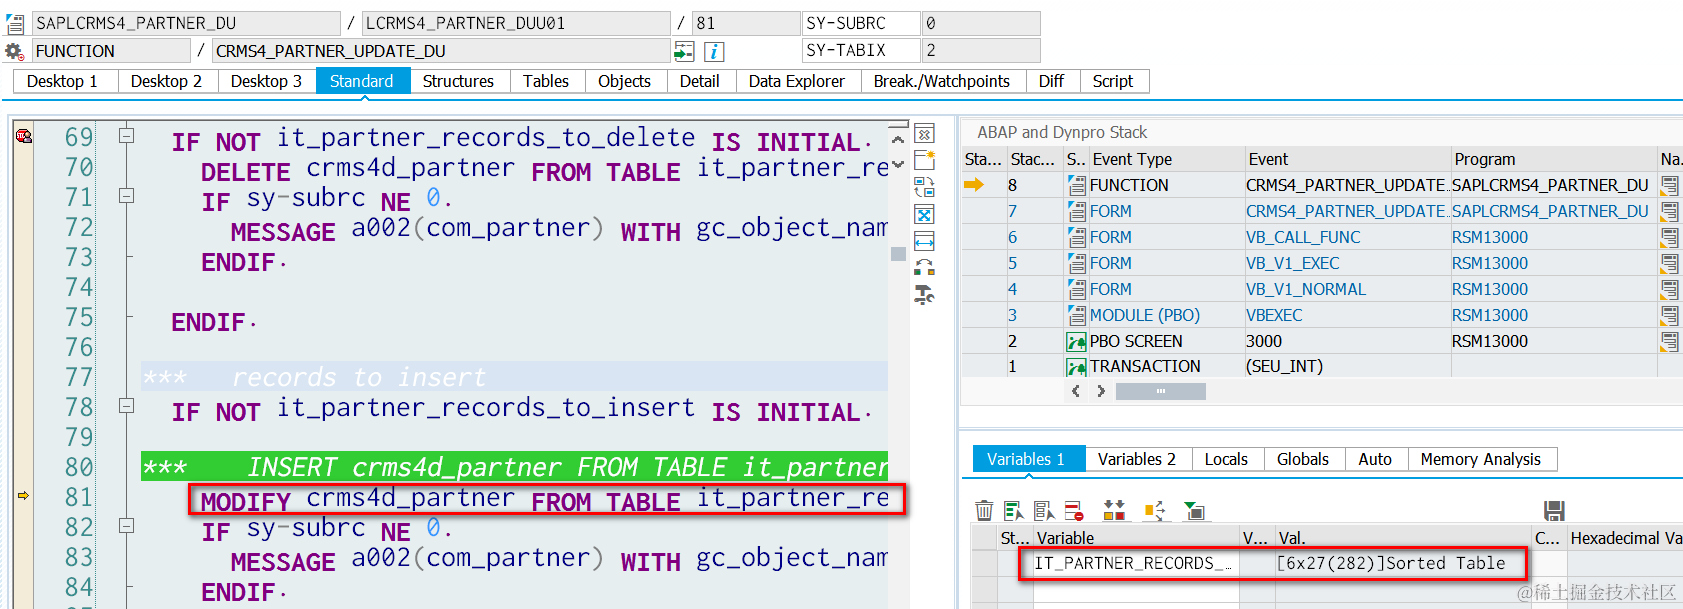Collapse the IF block at line 78
The image size is (1683, 609).
point(126,406)
